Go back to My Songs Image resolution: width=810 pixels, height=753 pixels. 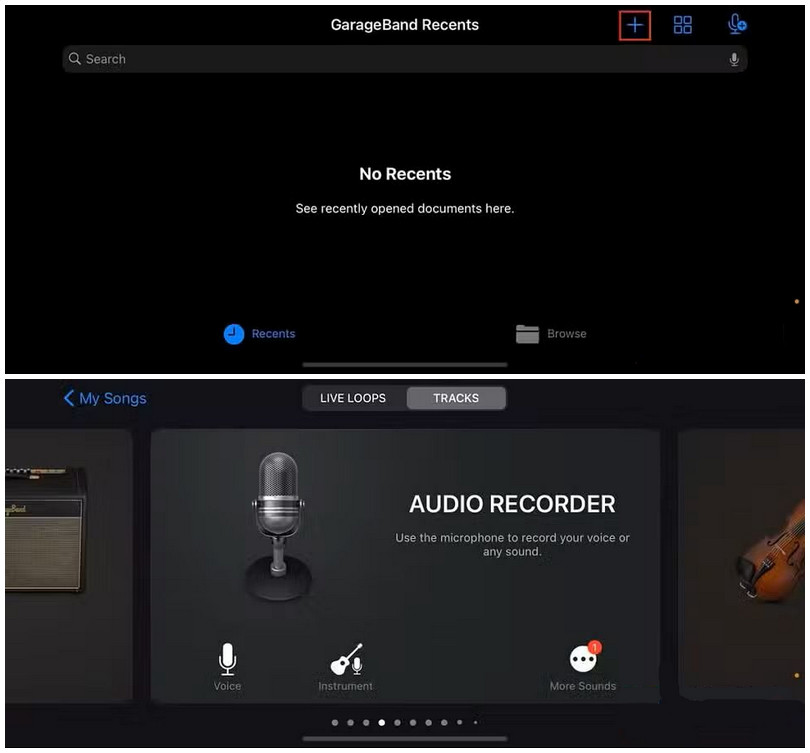105,398
